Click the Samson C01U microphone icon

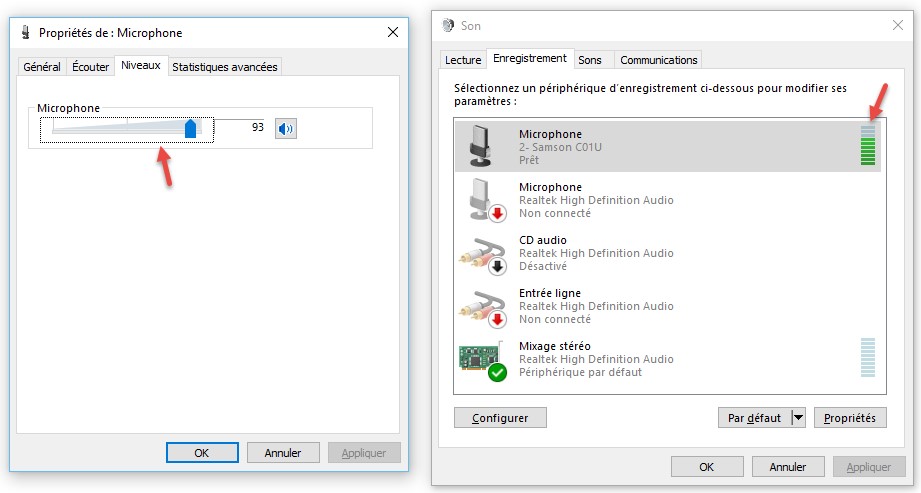[x=481, y=146]
